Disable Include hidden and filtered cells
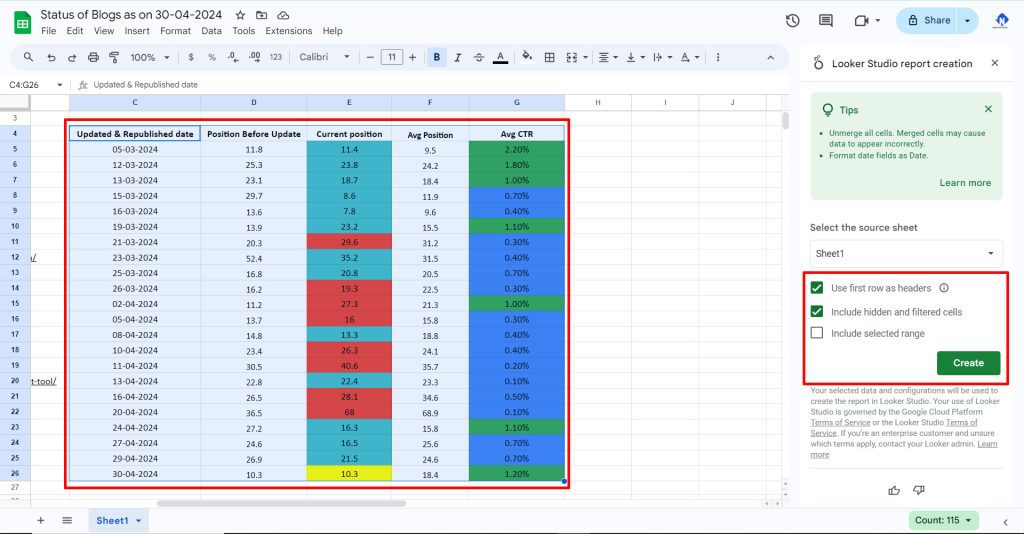Image resolution: width=1024 pixels, height=534 pixels. 817,312
